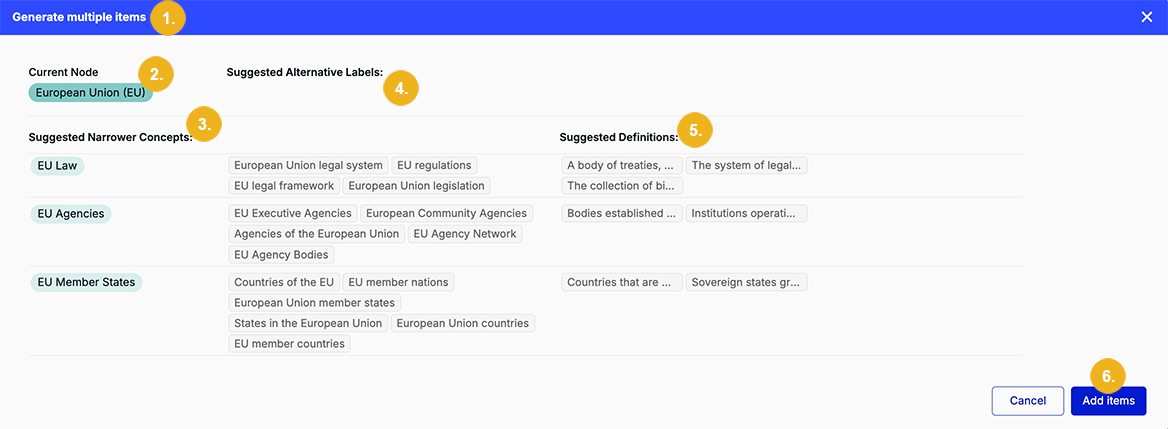
Task: Click the European Union (EU) current node tag
Action: [x=90, y=92]
